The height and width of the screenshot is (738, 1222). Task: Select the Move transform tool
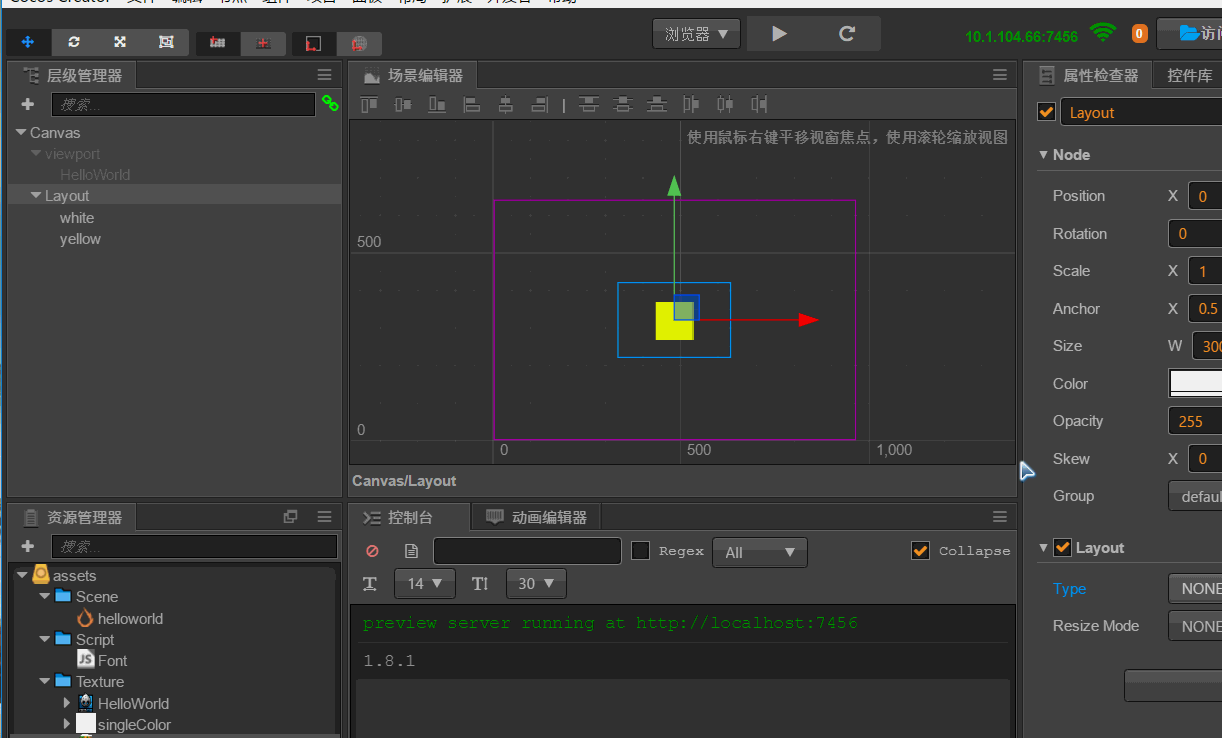(x=28, y=42)
